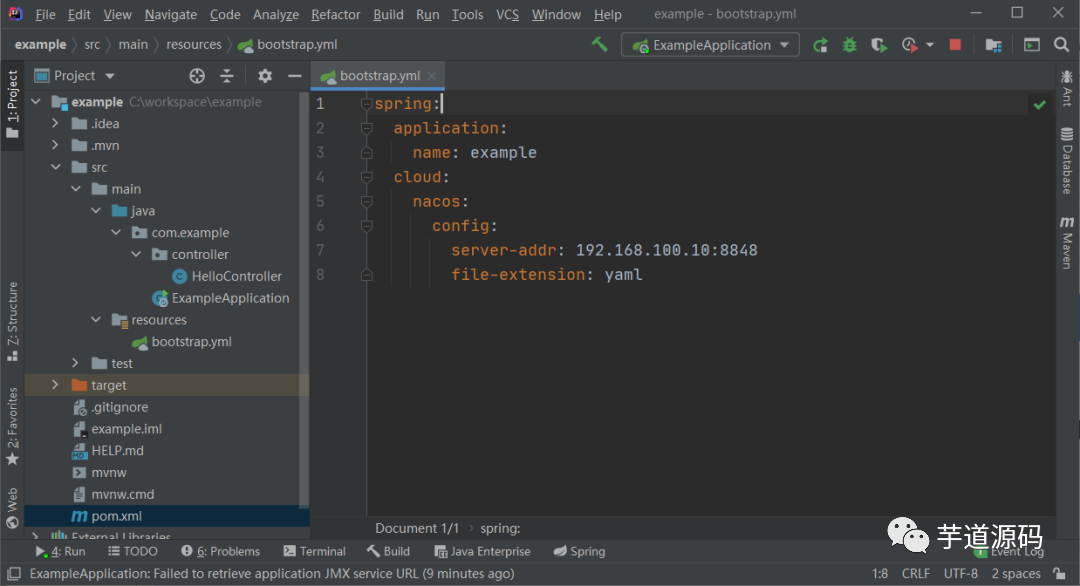Viewport: 1080px width, 586px height.
Task: Select pom.xml in project tree
Action: [116, 516]
